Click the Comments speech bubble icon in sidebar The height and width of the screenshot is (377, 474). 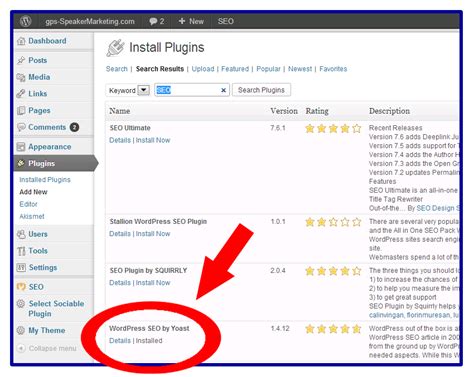coord(21,127)
